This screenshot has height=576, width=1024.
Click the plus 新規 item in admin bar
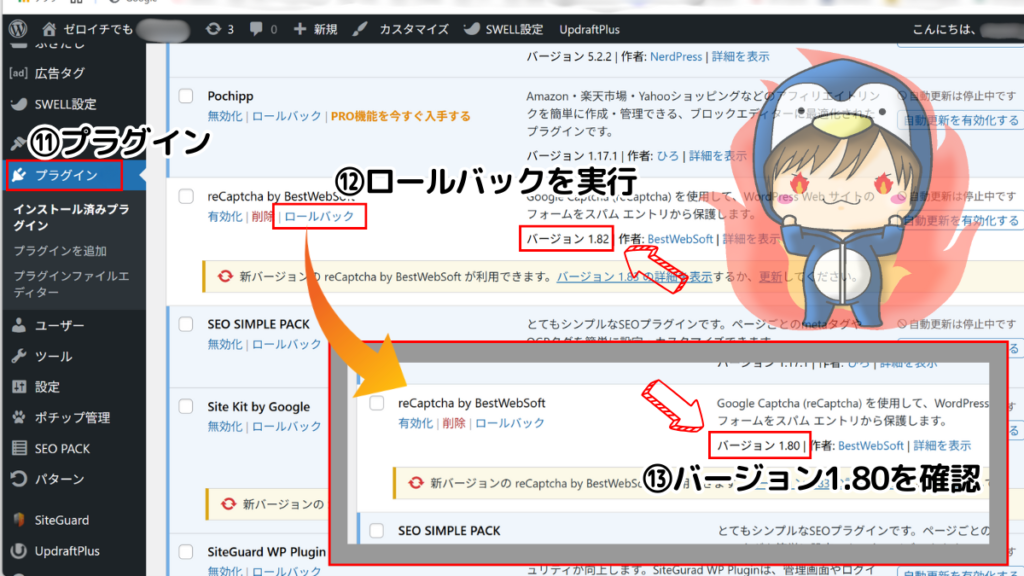point(315,29)
